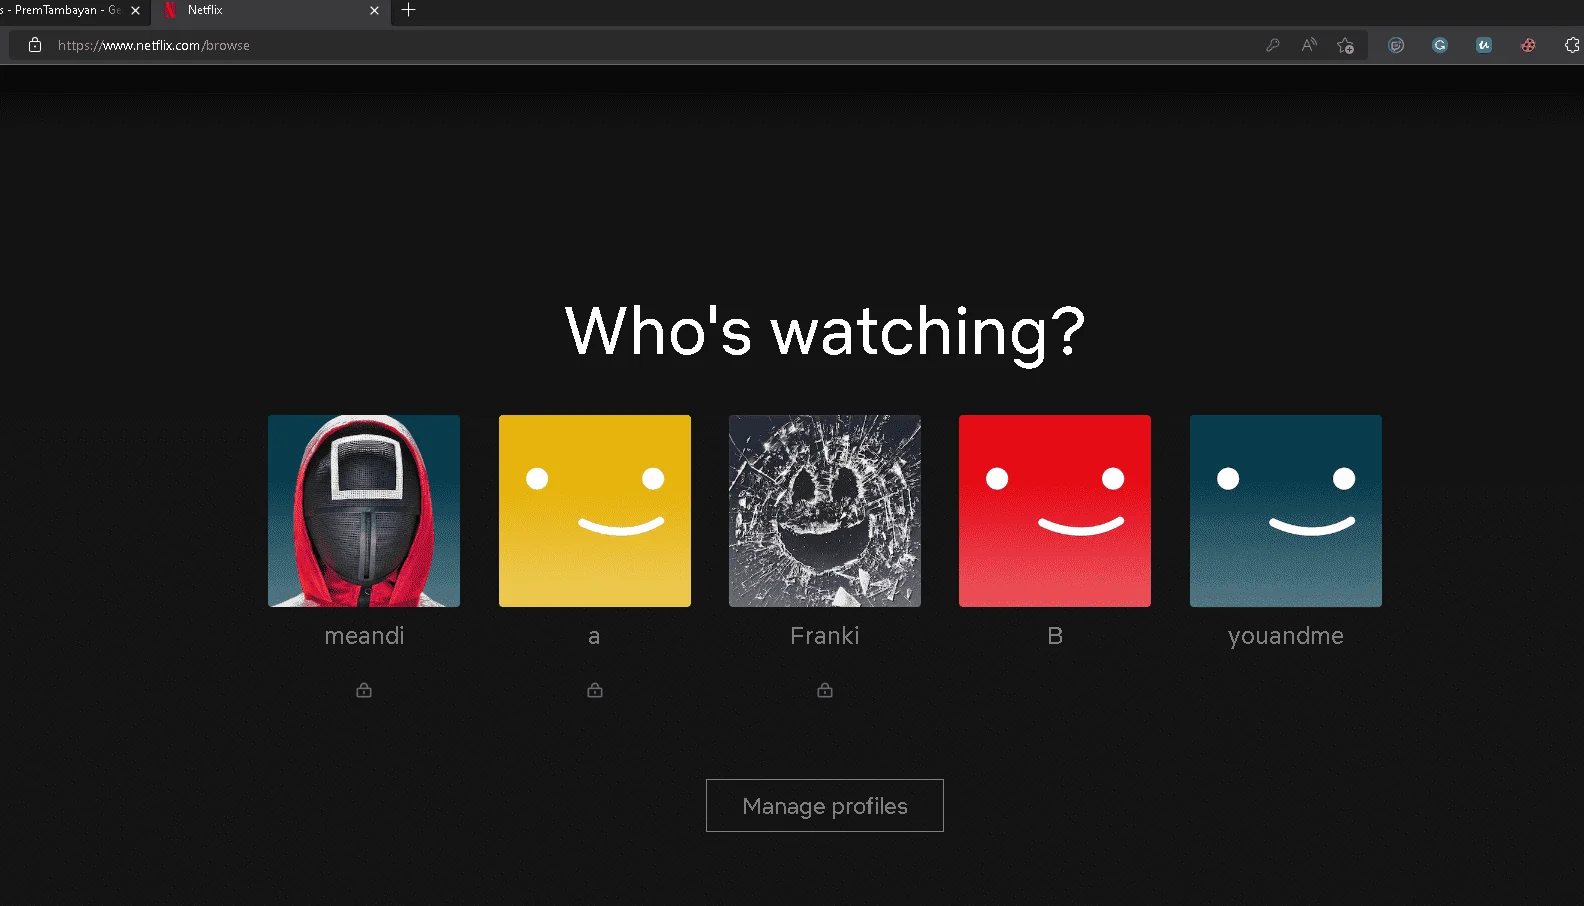
Task: Click the teal 'u' extension icon
Action: (x=1484, y=45)
